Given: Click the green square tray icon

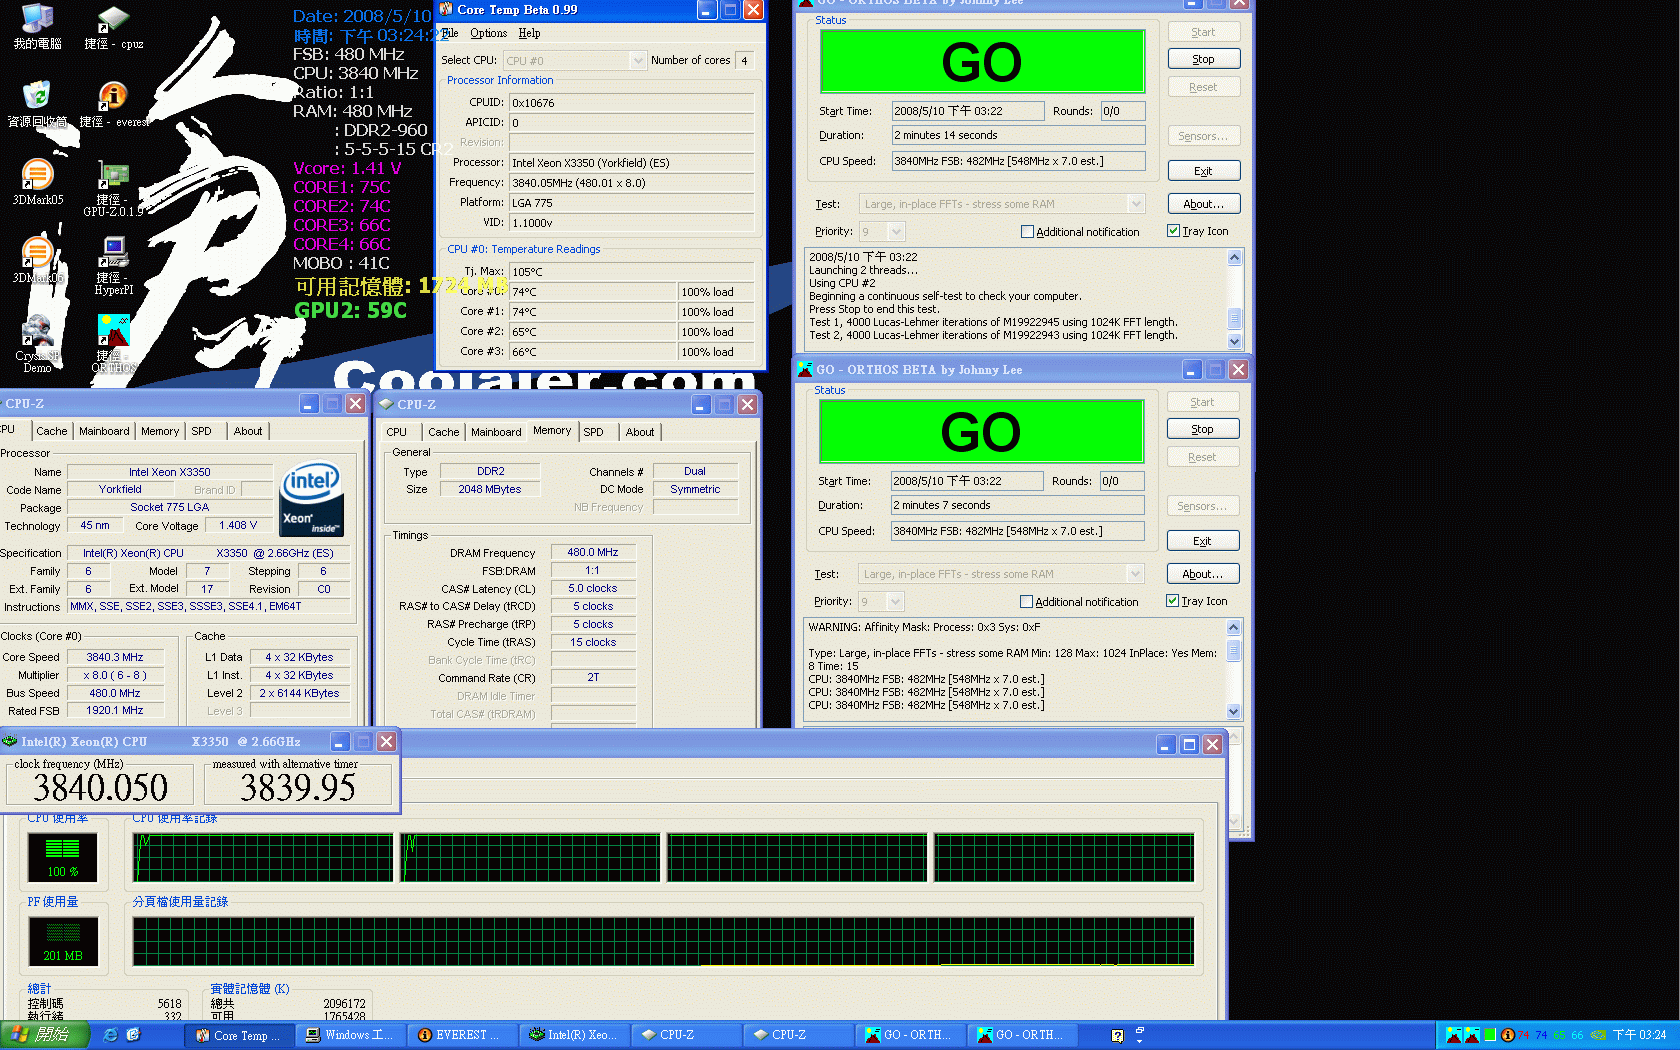Looking at the screenshot, I should (1490, 1035).
